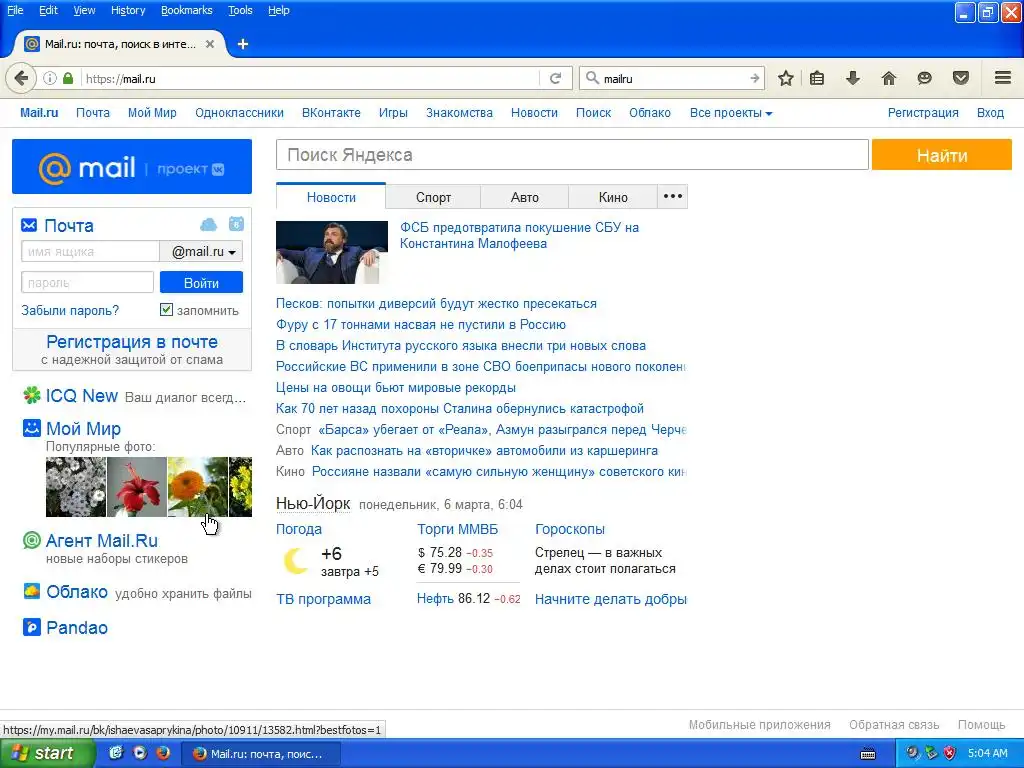Open the Гороскопы link
The image size is (1024, 768).
click(x=569, y=530)
